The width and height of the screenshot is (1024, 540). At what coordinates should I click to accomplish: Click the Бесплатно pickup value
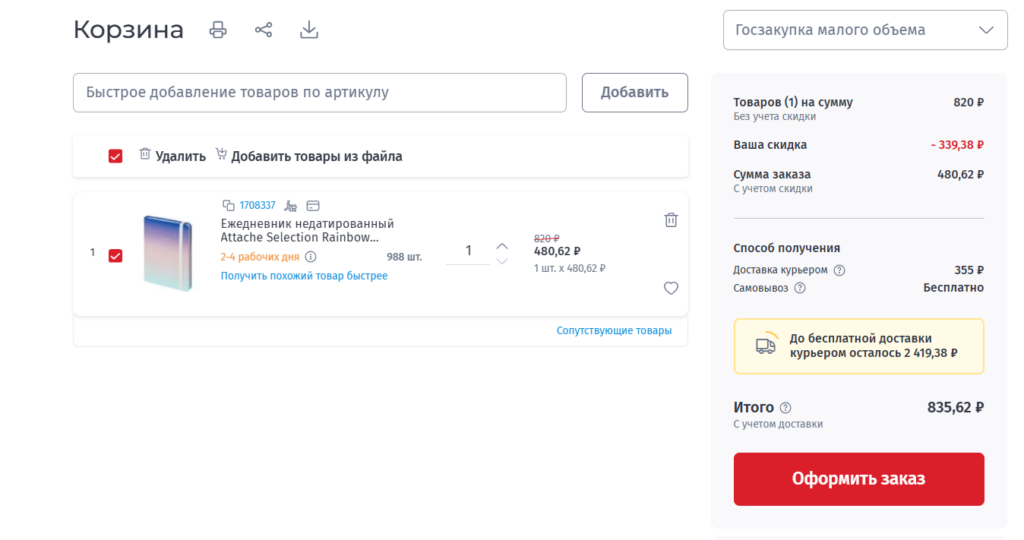pyautogui.click(x=953, y=288)
